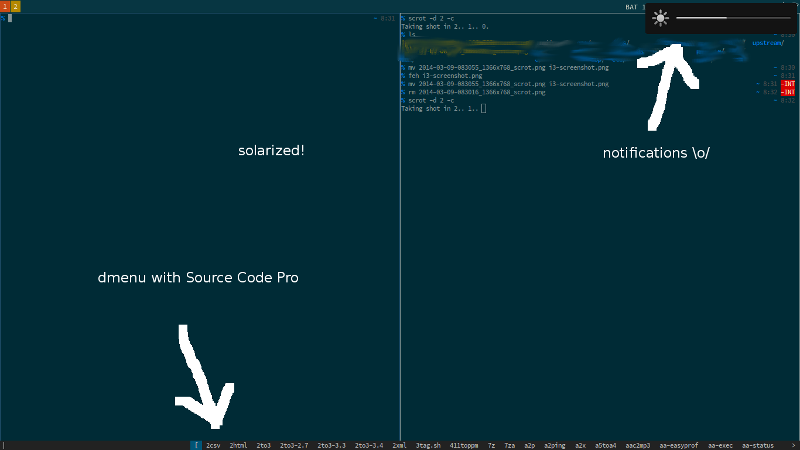This screenshot has height=450, width=800.
Task: Select 3tag.sh in dmenu
Action: pos(428,446)
